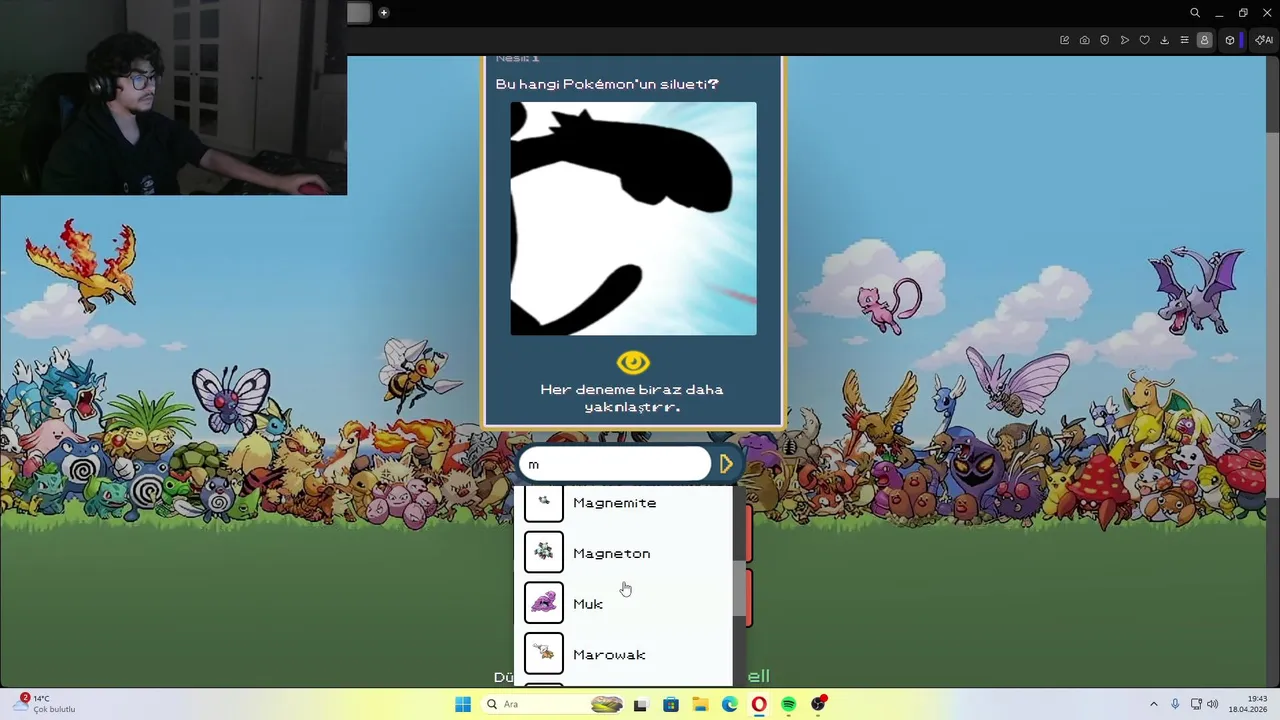Open a new browser tab with plus
The image size is (1280, 720).
[383, 13]
